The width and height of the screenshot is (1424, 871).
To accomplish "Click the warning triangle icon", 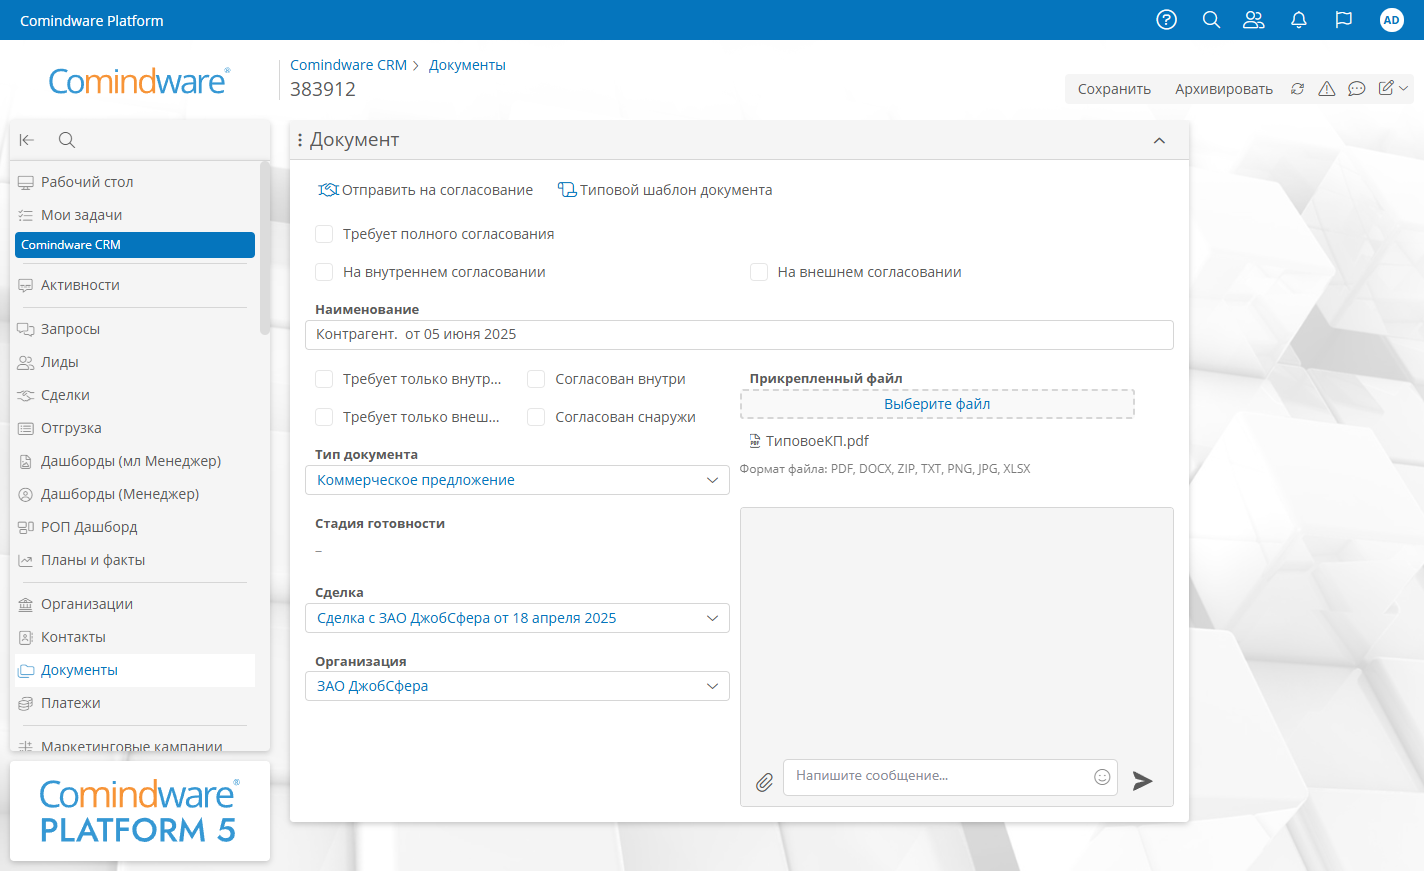I will (1327, 89).
